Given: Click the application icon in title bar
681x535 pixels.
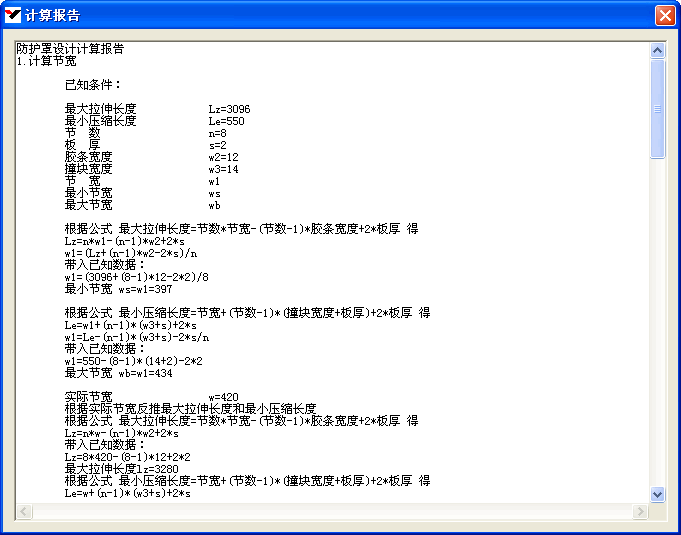Looking at the screenshot, I should pos(13,15).
